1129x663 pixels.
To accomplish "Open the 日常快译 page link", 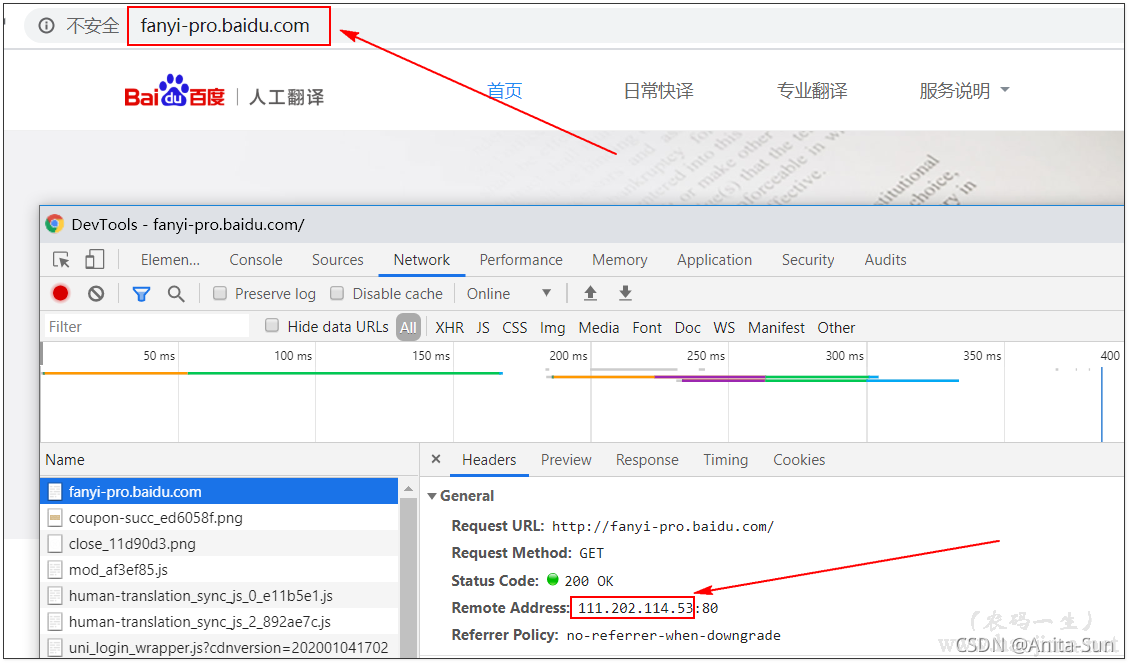I will pyautogui.click(x=658, y=91).
